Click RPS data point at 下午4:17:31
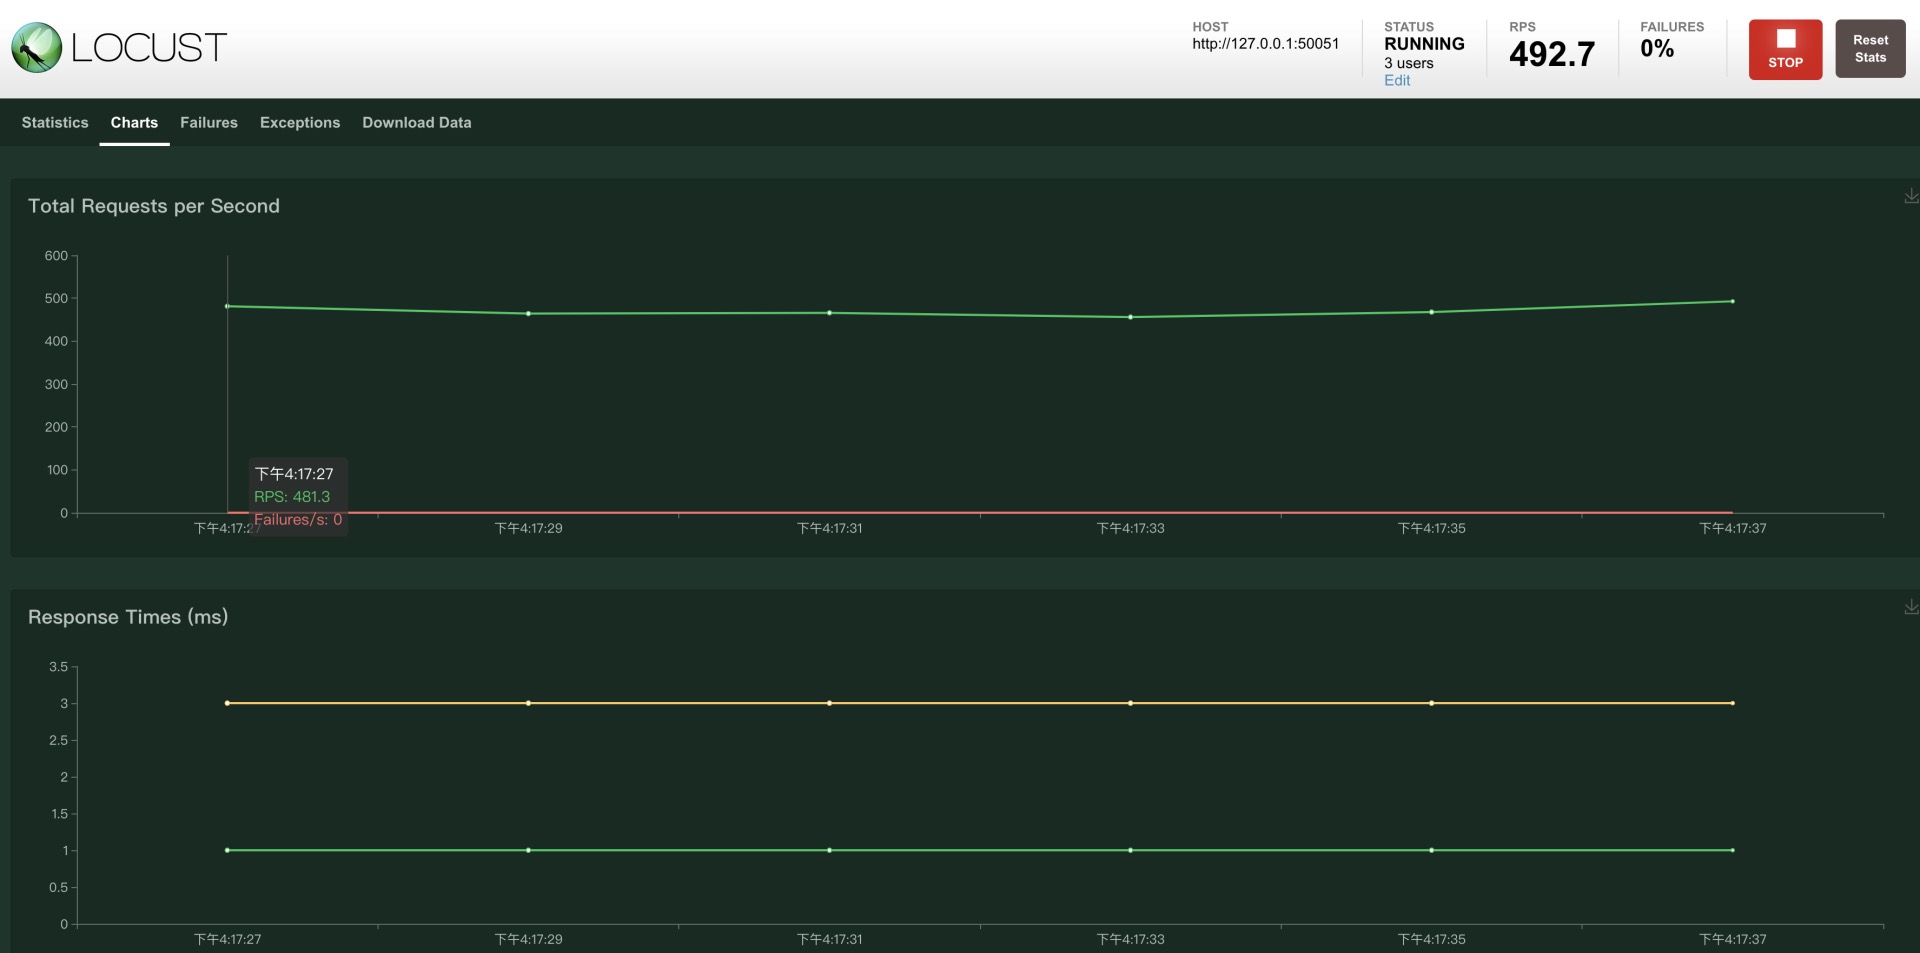 (x=829, y=313)
